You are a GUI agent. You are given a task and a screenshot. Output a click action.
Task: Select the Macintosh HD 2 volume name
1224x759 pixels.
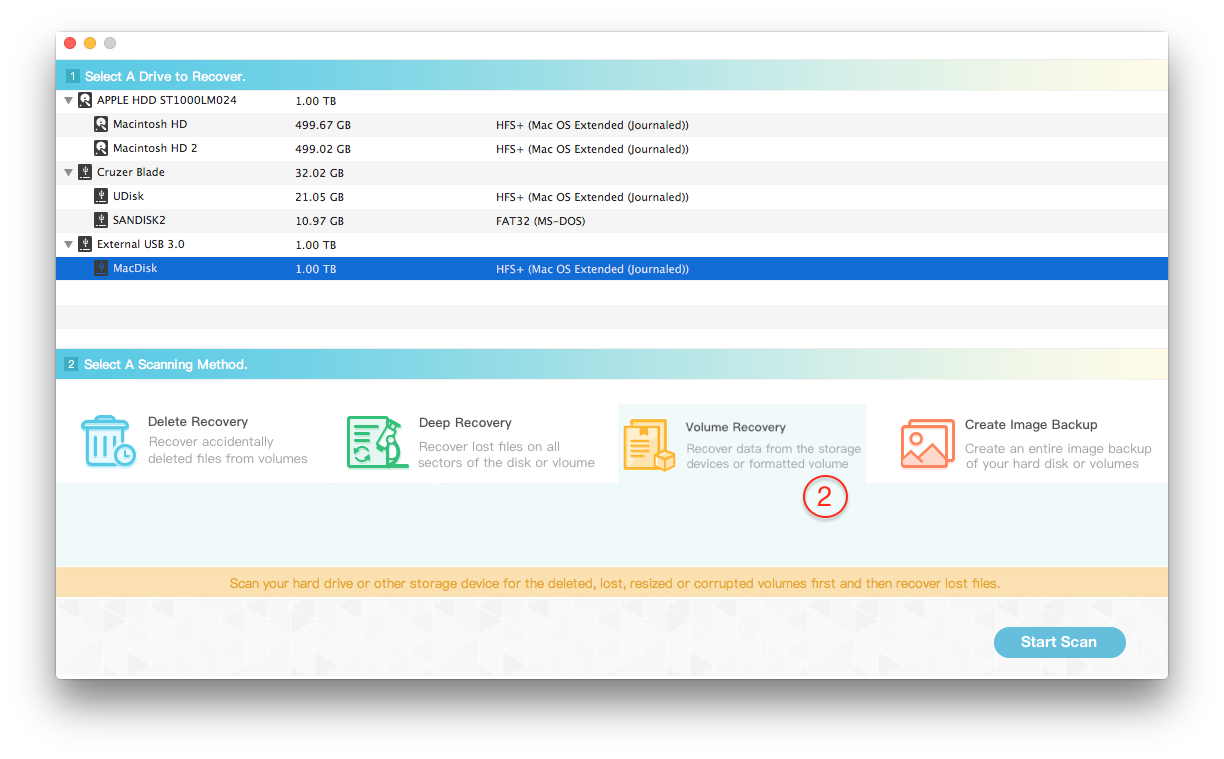[155, 148]
